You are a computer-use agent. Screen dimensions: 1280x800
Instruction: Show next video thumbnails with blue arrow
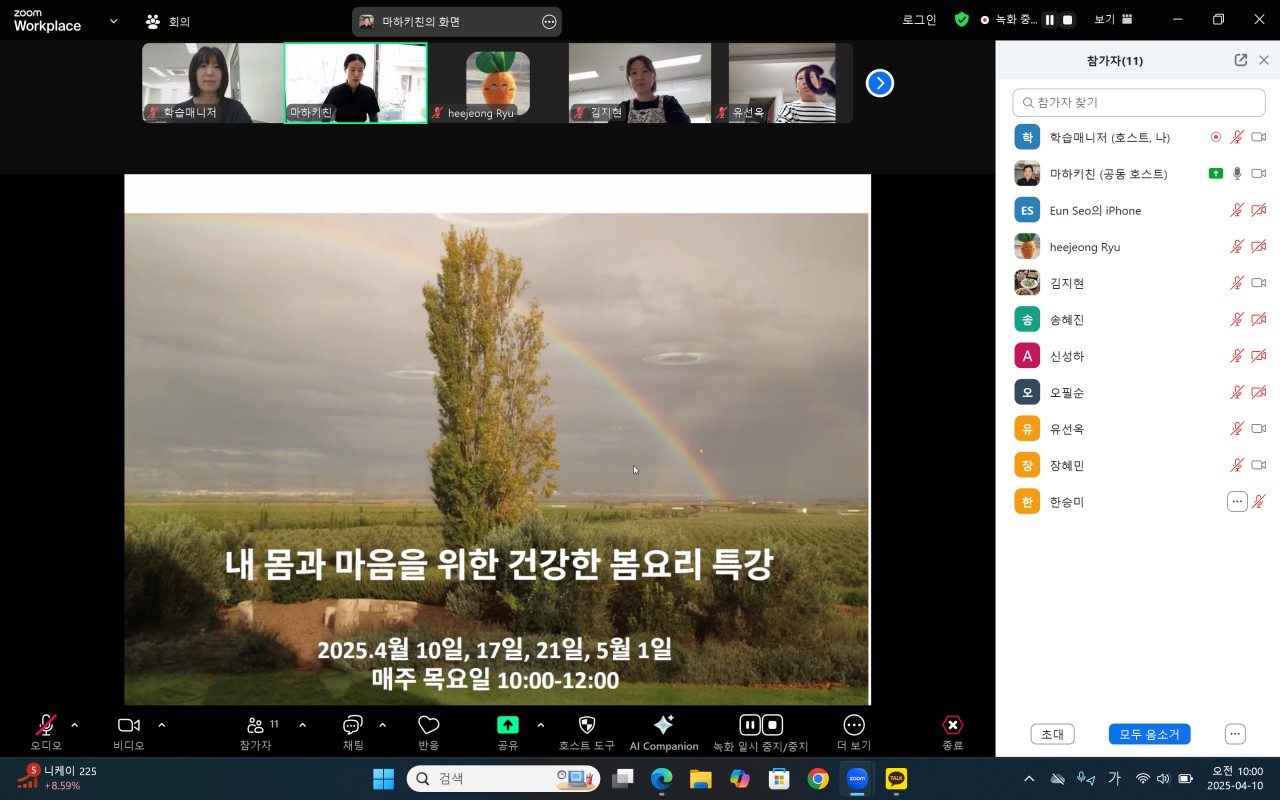click(880, 83)
